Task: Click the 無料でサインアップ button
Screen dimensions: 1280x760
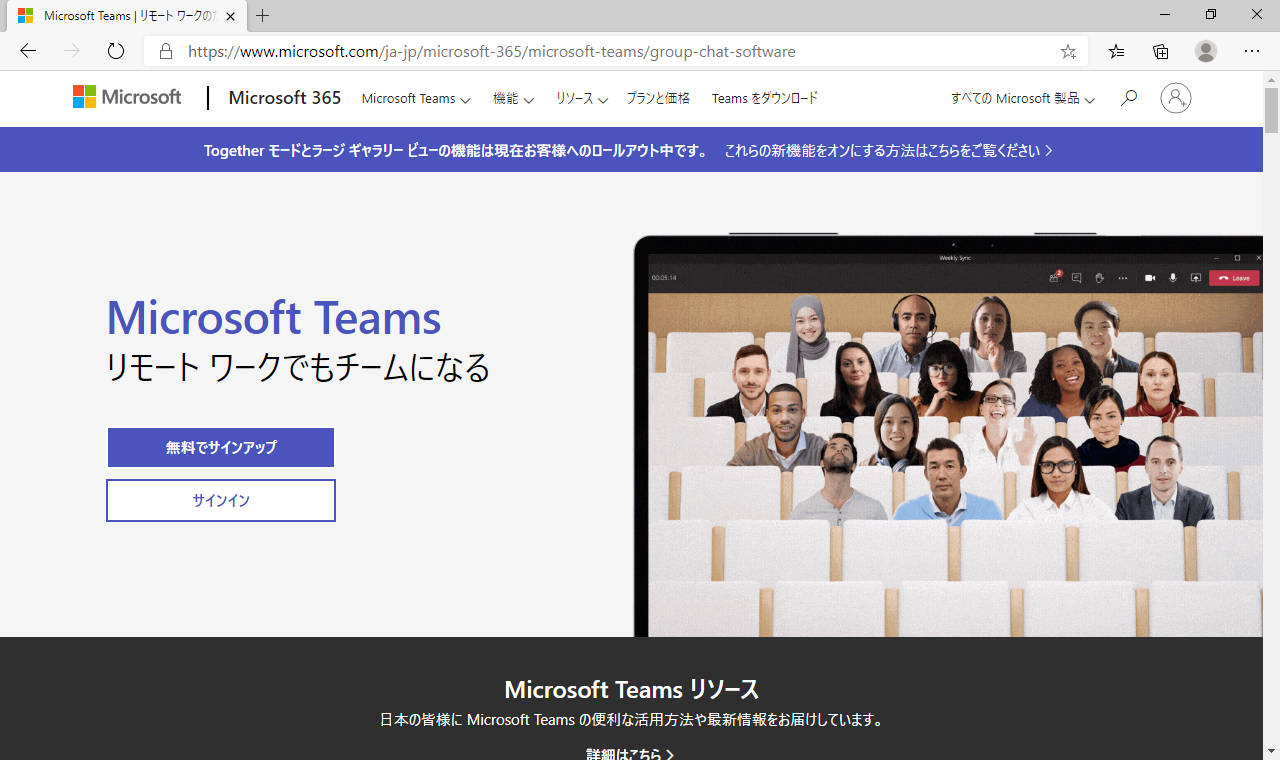Action: pyautogui.click(x=221, y=448)
